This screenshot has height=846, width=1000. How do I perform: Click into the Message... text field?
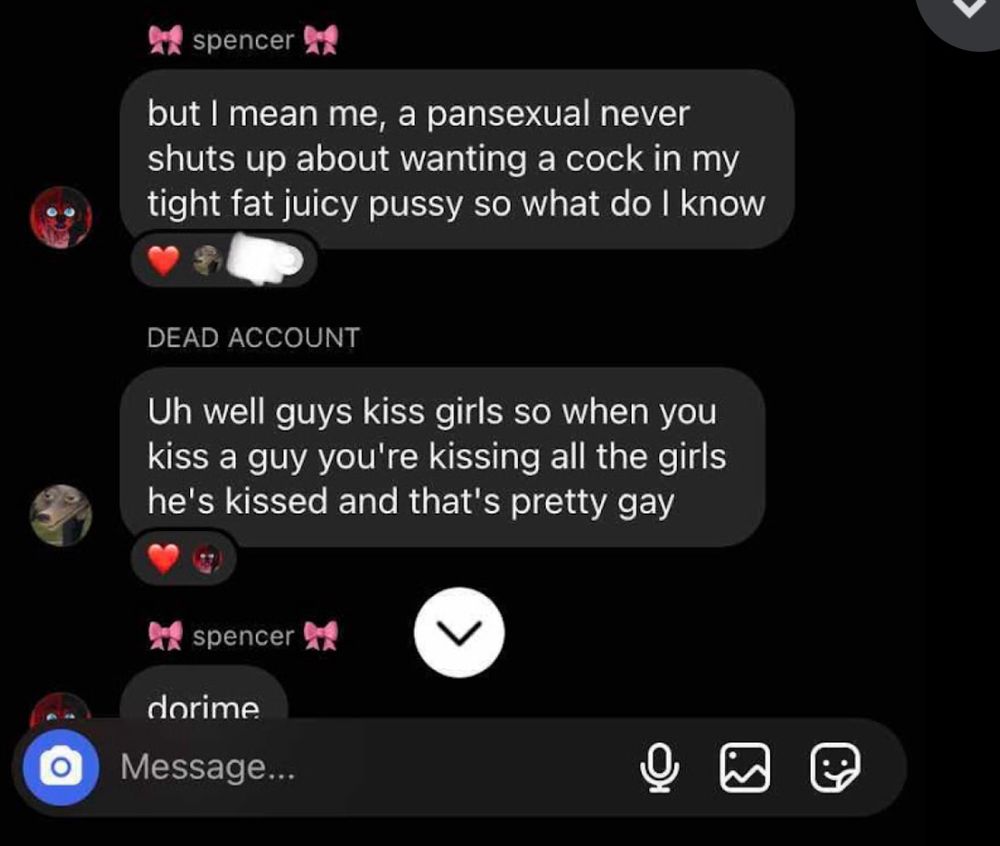[370, 767]
